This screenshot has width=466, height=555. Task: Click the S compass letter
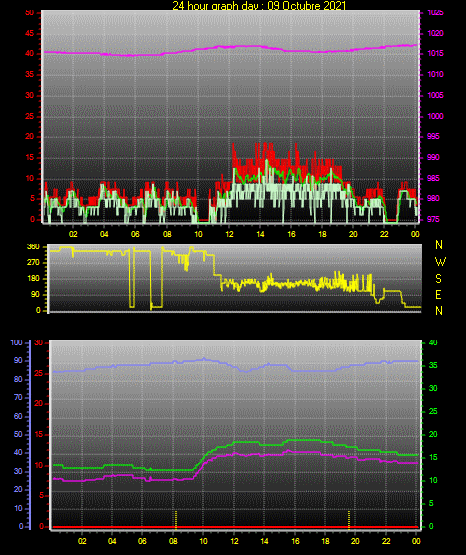[x=438, y=279]
